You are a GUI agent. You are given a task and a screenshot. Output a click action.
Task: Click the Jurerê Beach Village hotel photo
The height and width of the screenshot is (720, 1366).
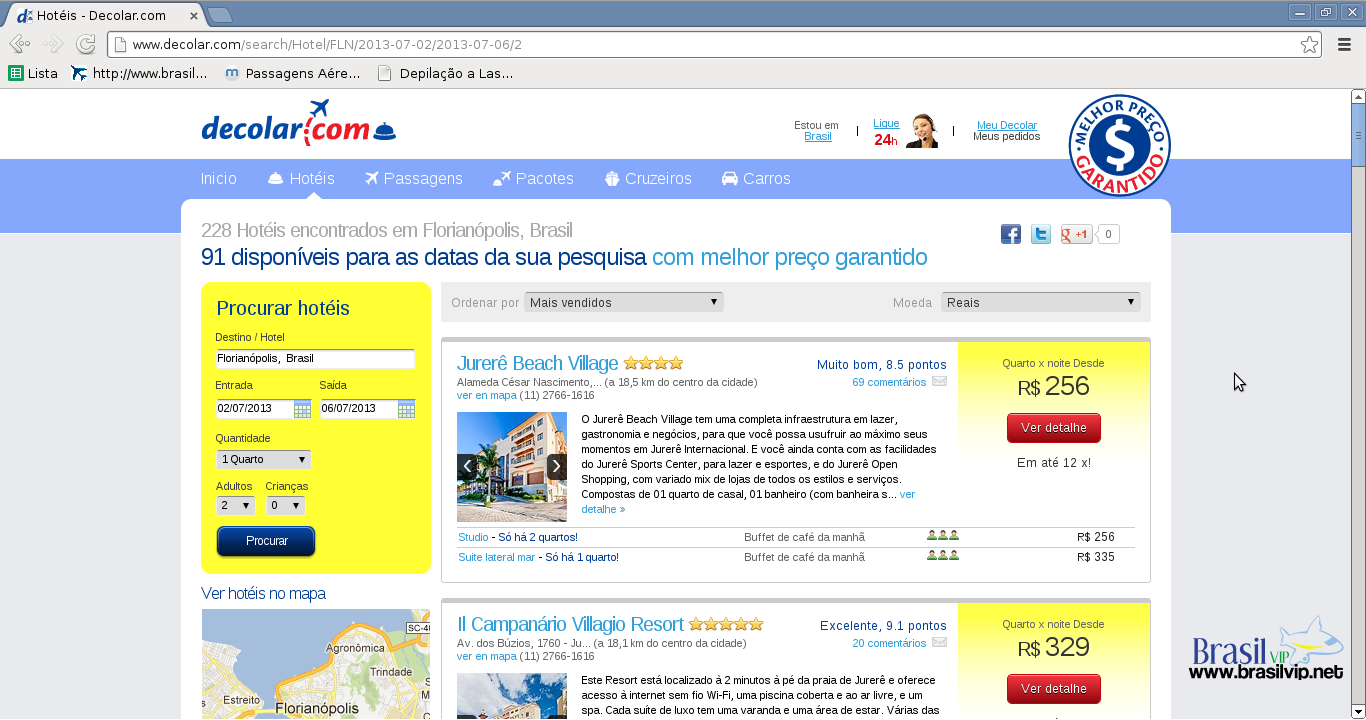(x=512, y=467)
